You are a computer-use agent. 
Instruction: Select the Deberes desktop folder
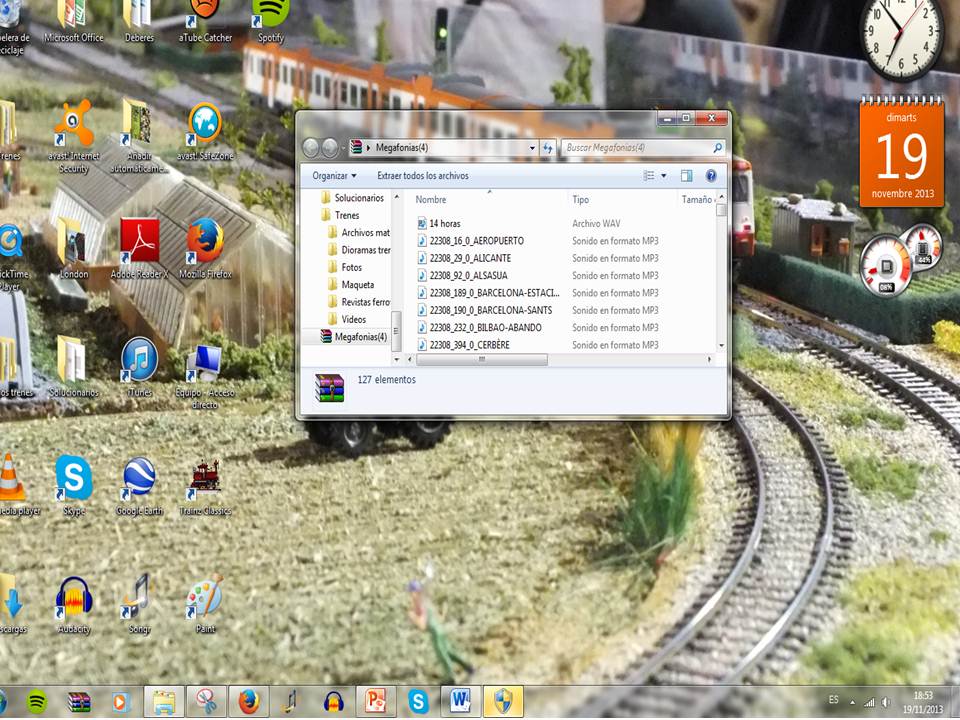pyautogui.click(x=139, y=21)
